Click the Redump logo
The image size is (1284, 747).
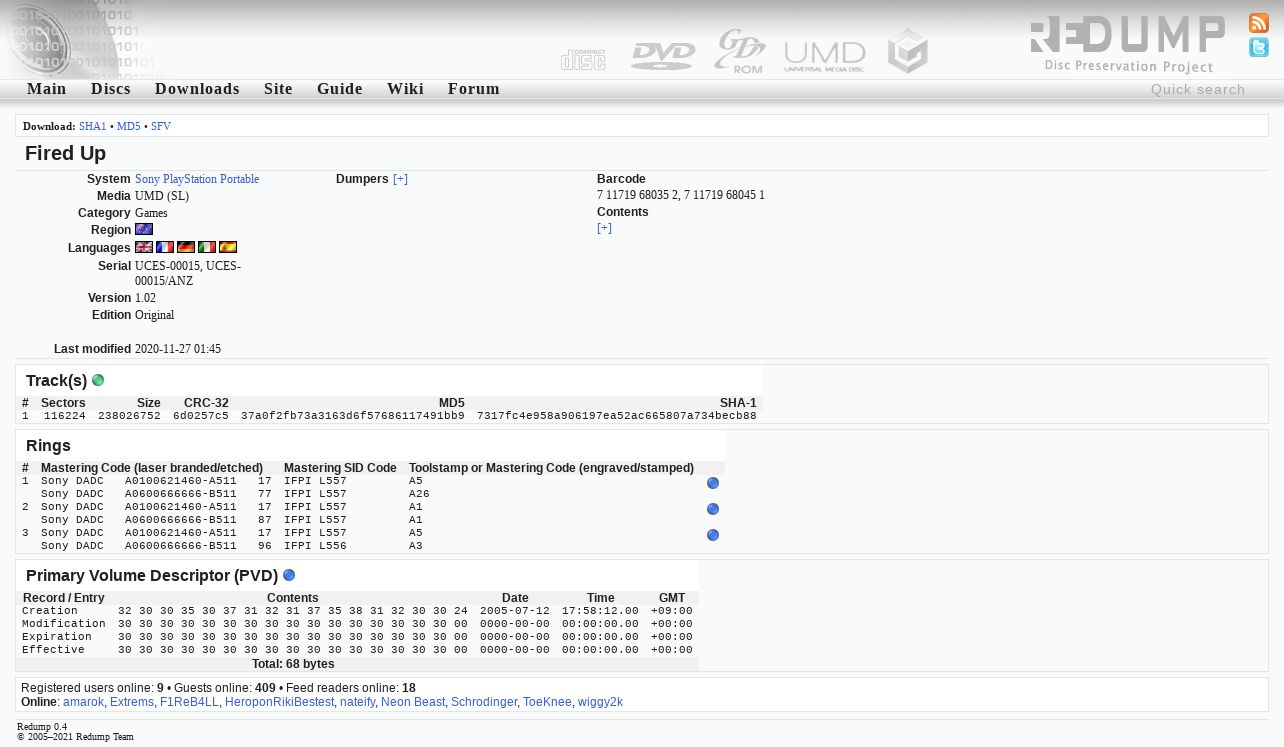[1127, 44]
